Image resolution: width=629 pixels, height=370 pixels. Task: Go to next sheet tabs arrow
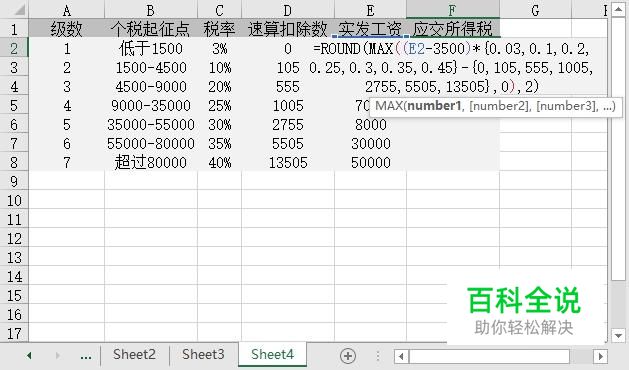click(x=58, y=356)
